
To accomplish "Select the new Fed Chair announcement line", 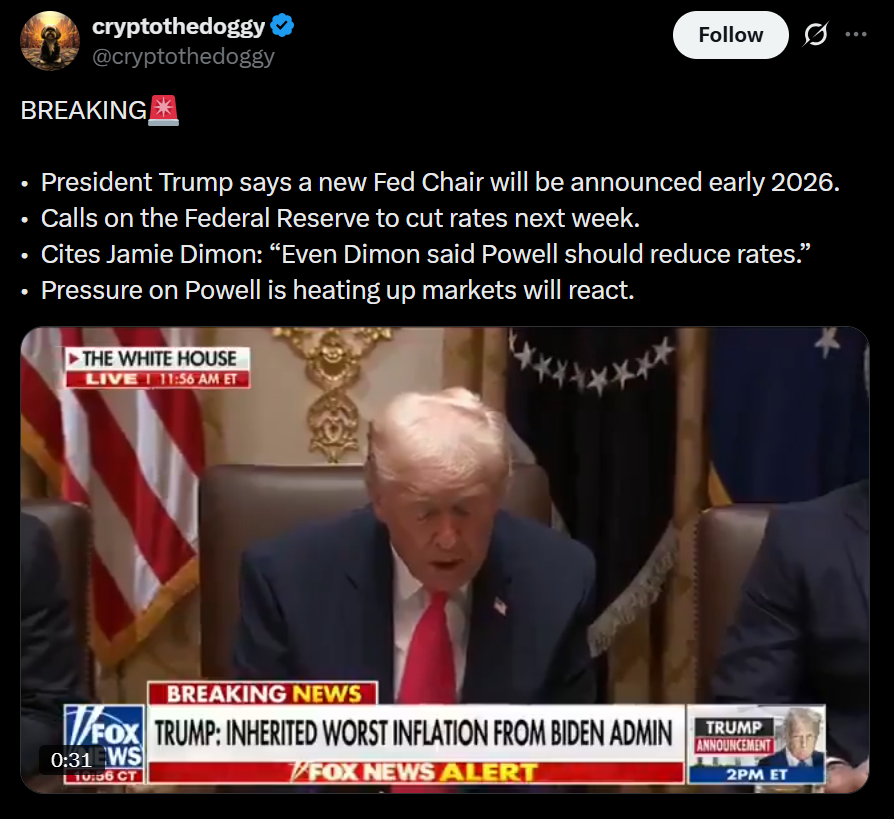I will click(x=440, y=183).
